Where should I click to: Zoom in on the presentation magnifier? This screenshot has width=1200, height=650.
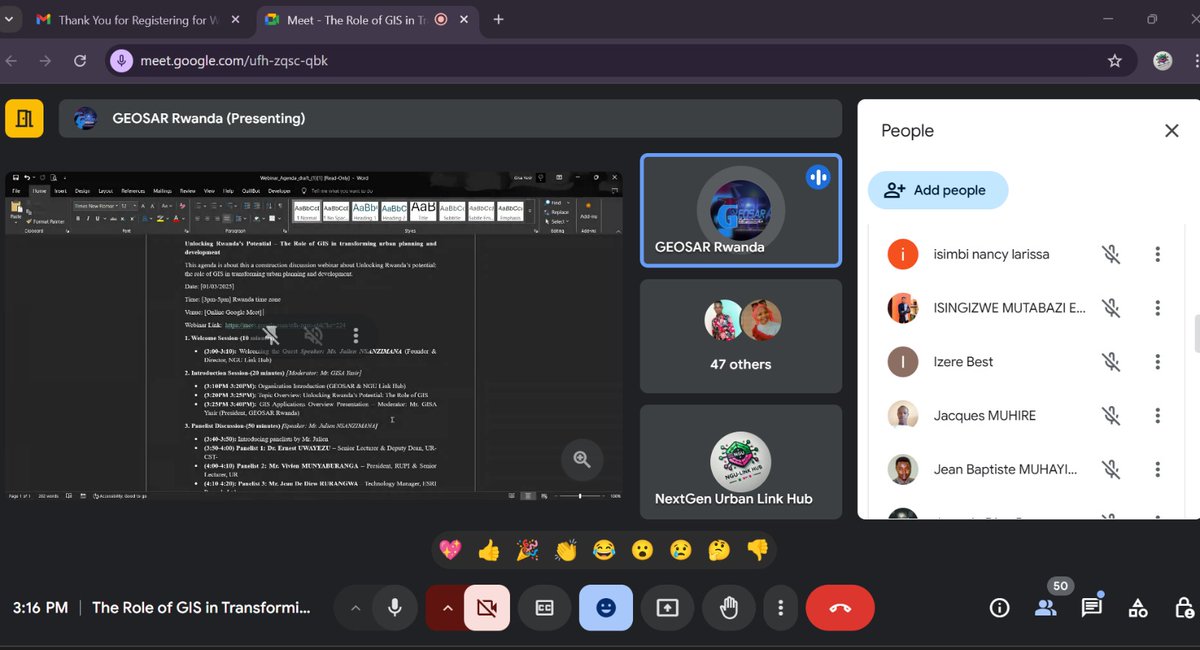(x=582, y=459)
